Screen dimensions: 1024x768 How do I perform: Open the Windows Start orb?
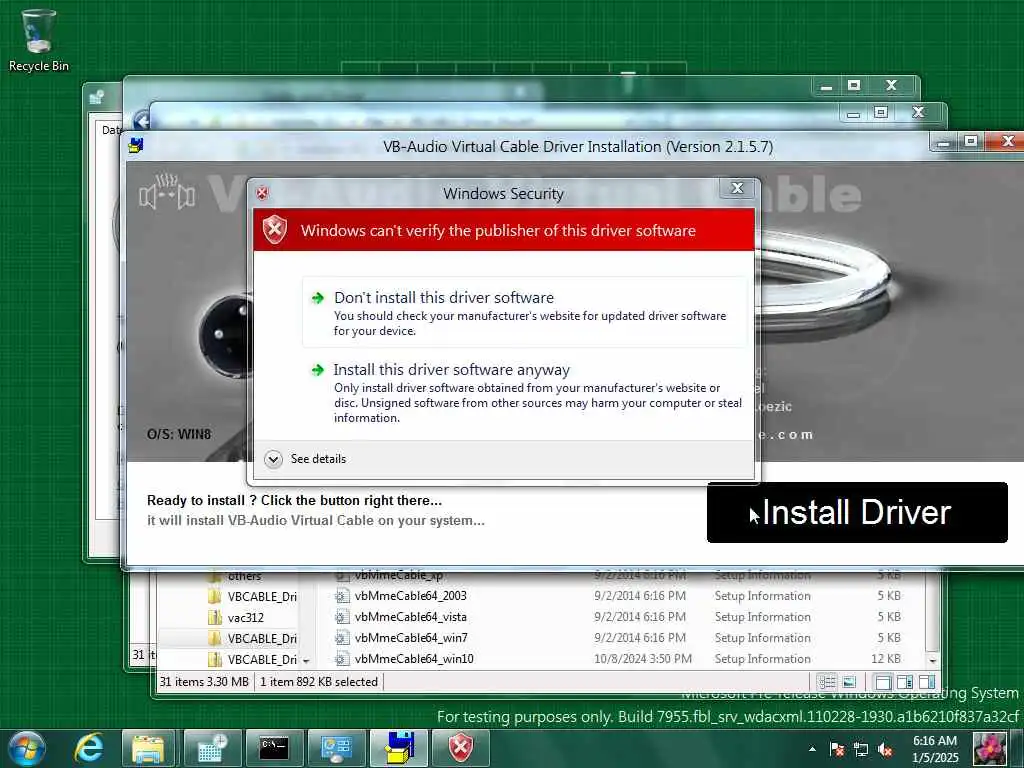(26, 747)
